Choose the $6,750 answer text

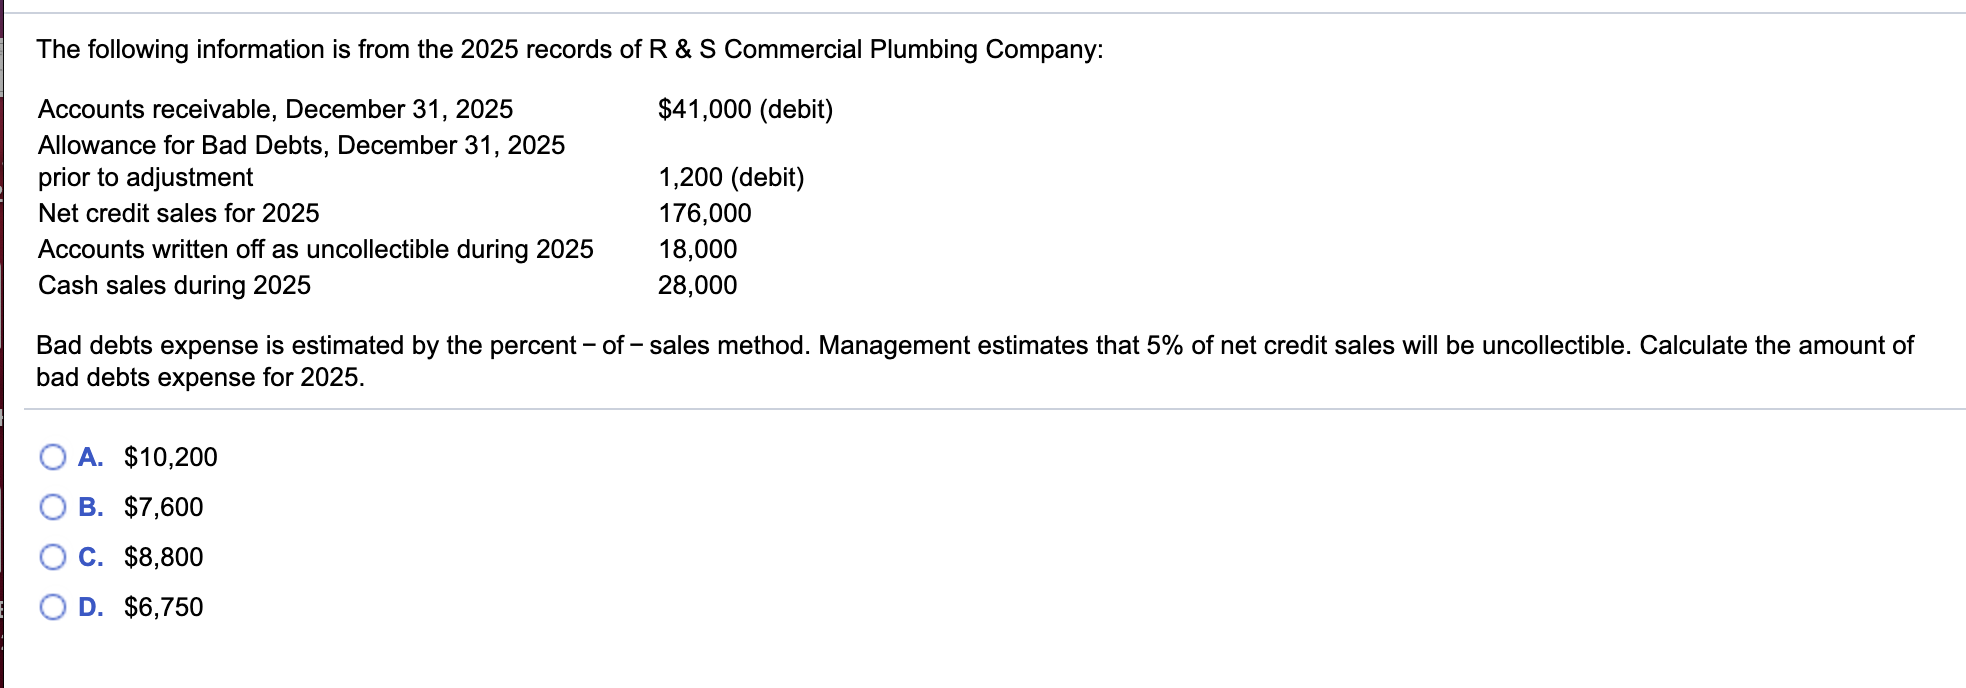[x=163, y=607]
